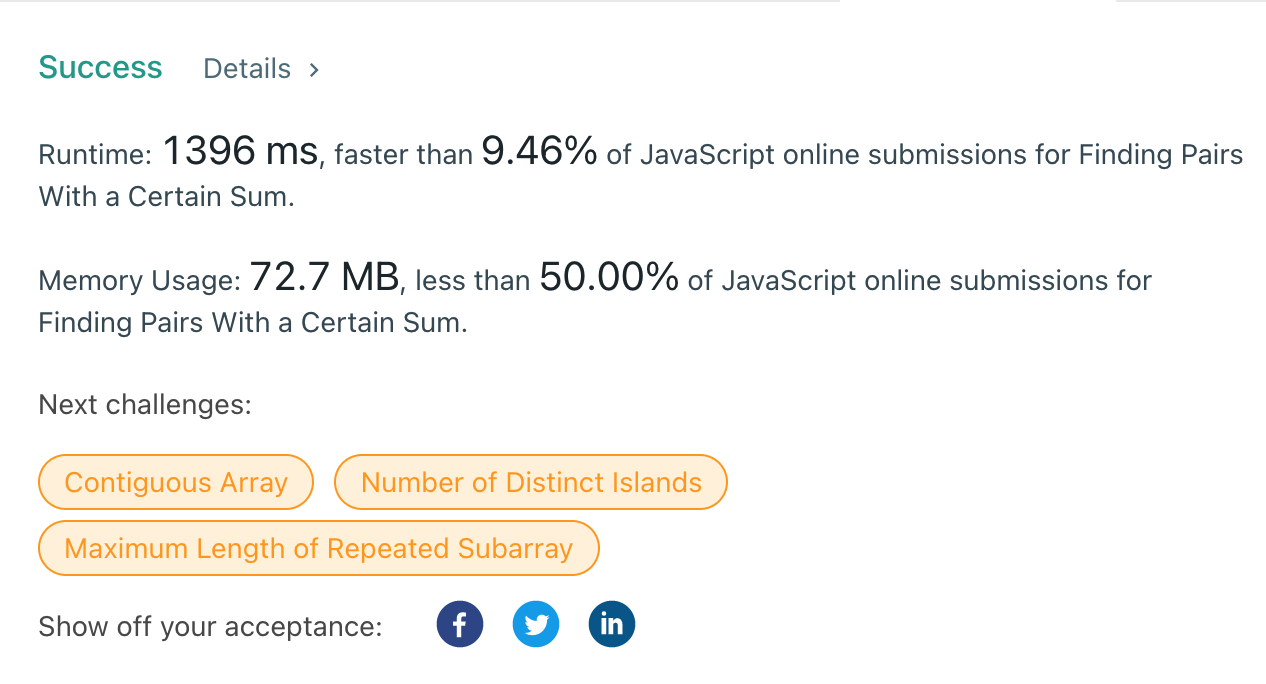Screen dimensions: 1266x684
Task: Click the "Runtime:" label
Action: pyautogui.click(x=95, y=155)
